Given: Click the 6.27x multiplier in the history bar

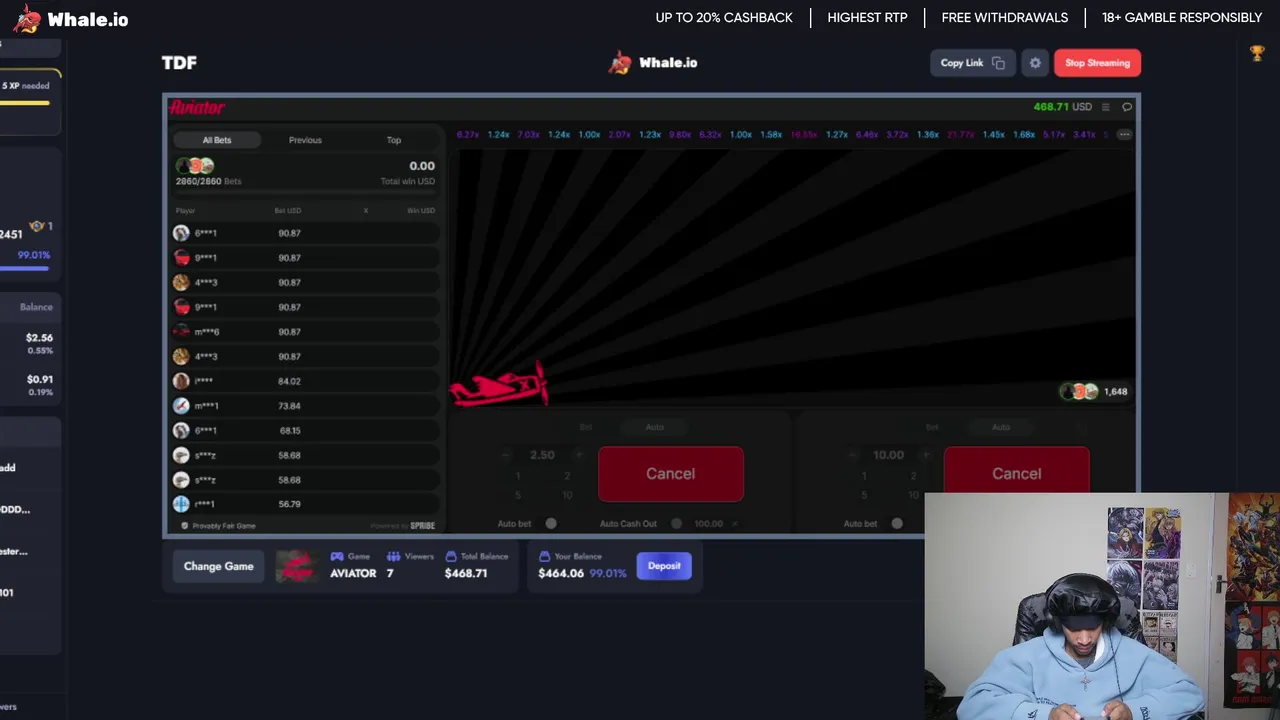Looking at the screenshot, I should [x=467, y=135].
